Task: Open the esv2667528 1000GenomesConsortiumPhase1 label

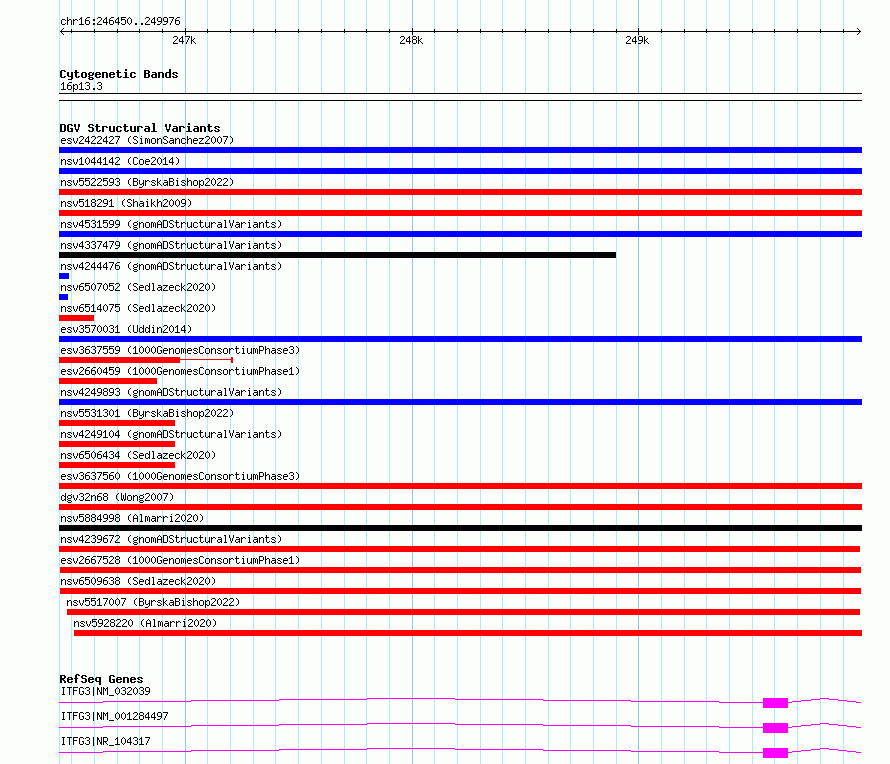Action: (x=180, y=560)
